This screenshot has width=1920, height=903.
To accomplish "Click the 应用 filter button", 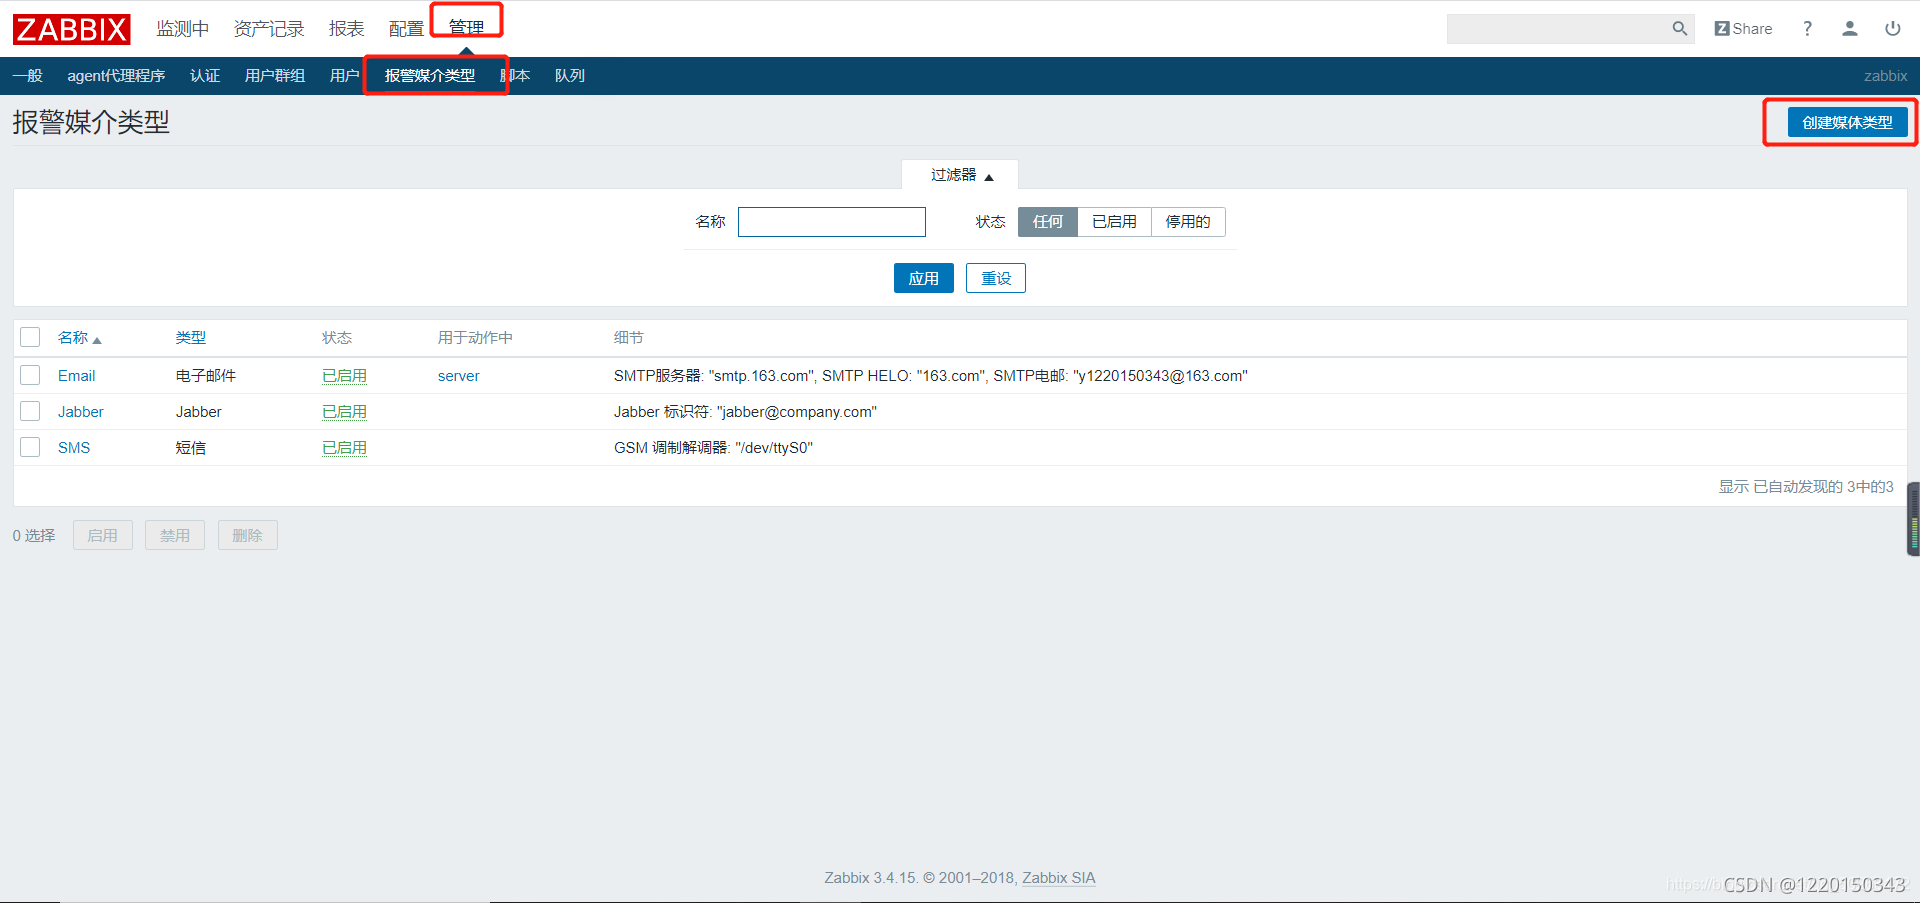I will click(924, 278).
